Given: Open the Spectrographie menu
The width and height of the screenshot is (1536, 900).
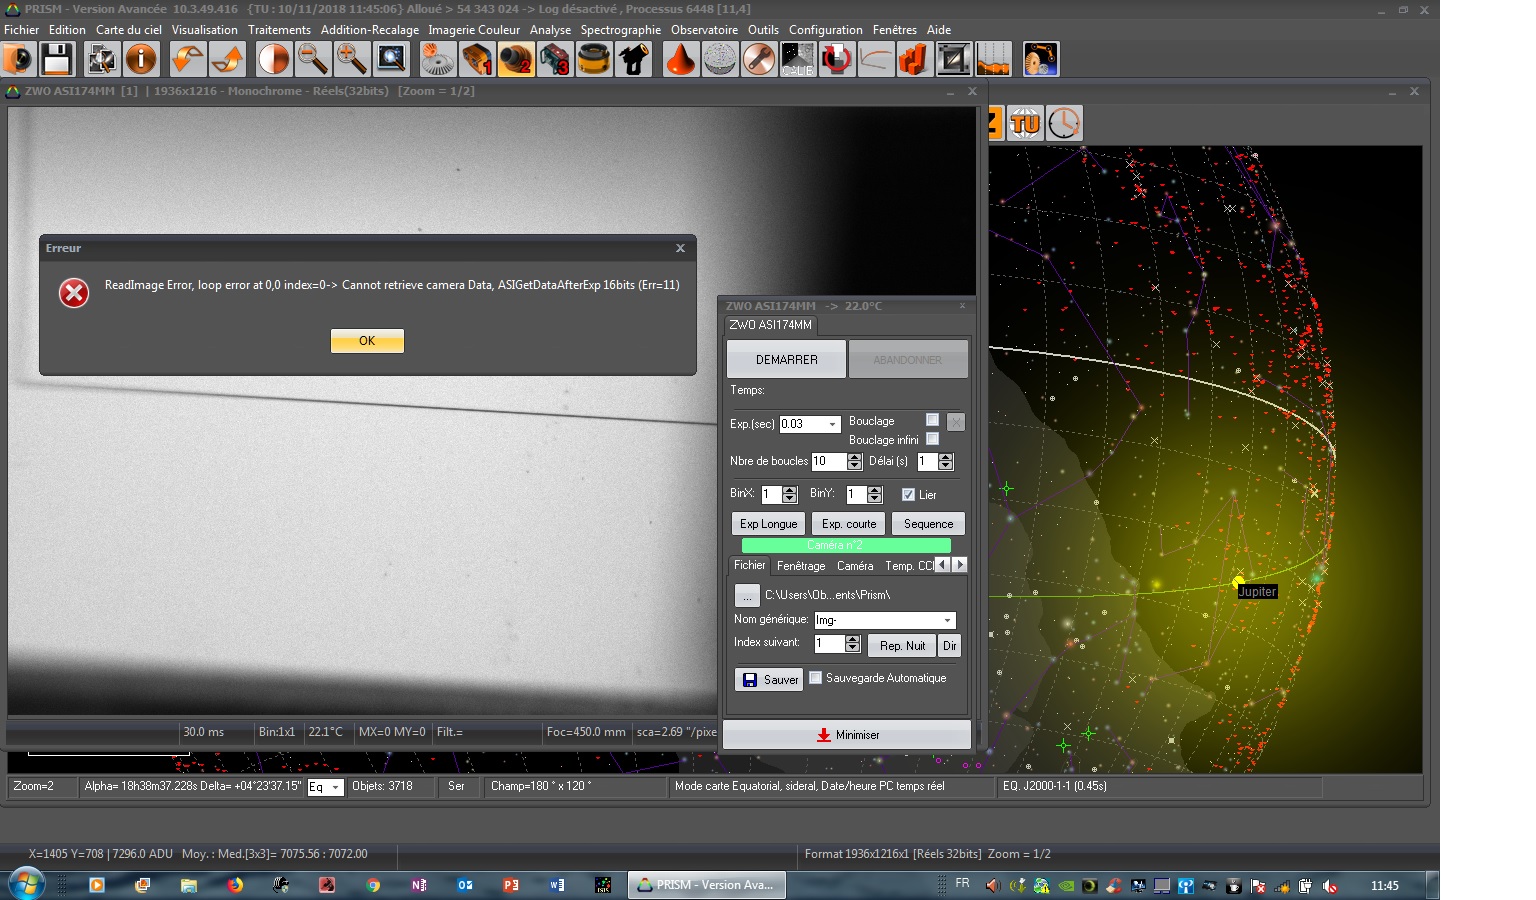Looking at the screenshot, I should pyautogui.click(x=620, y=30).
